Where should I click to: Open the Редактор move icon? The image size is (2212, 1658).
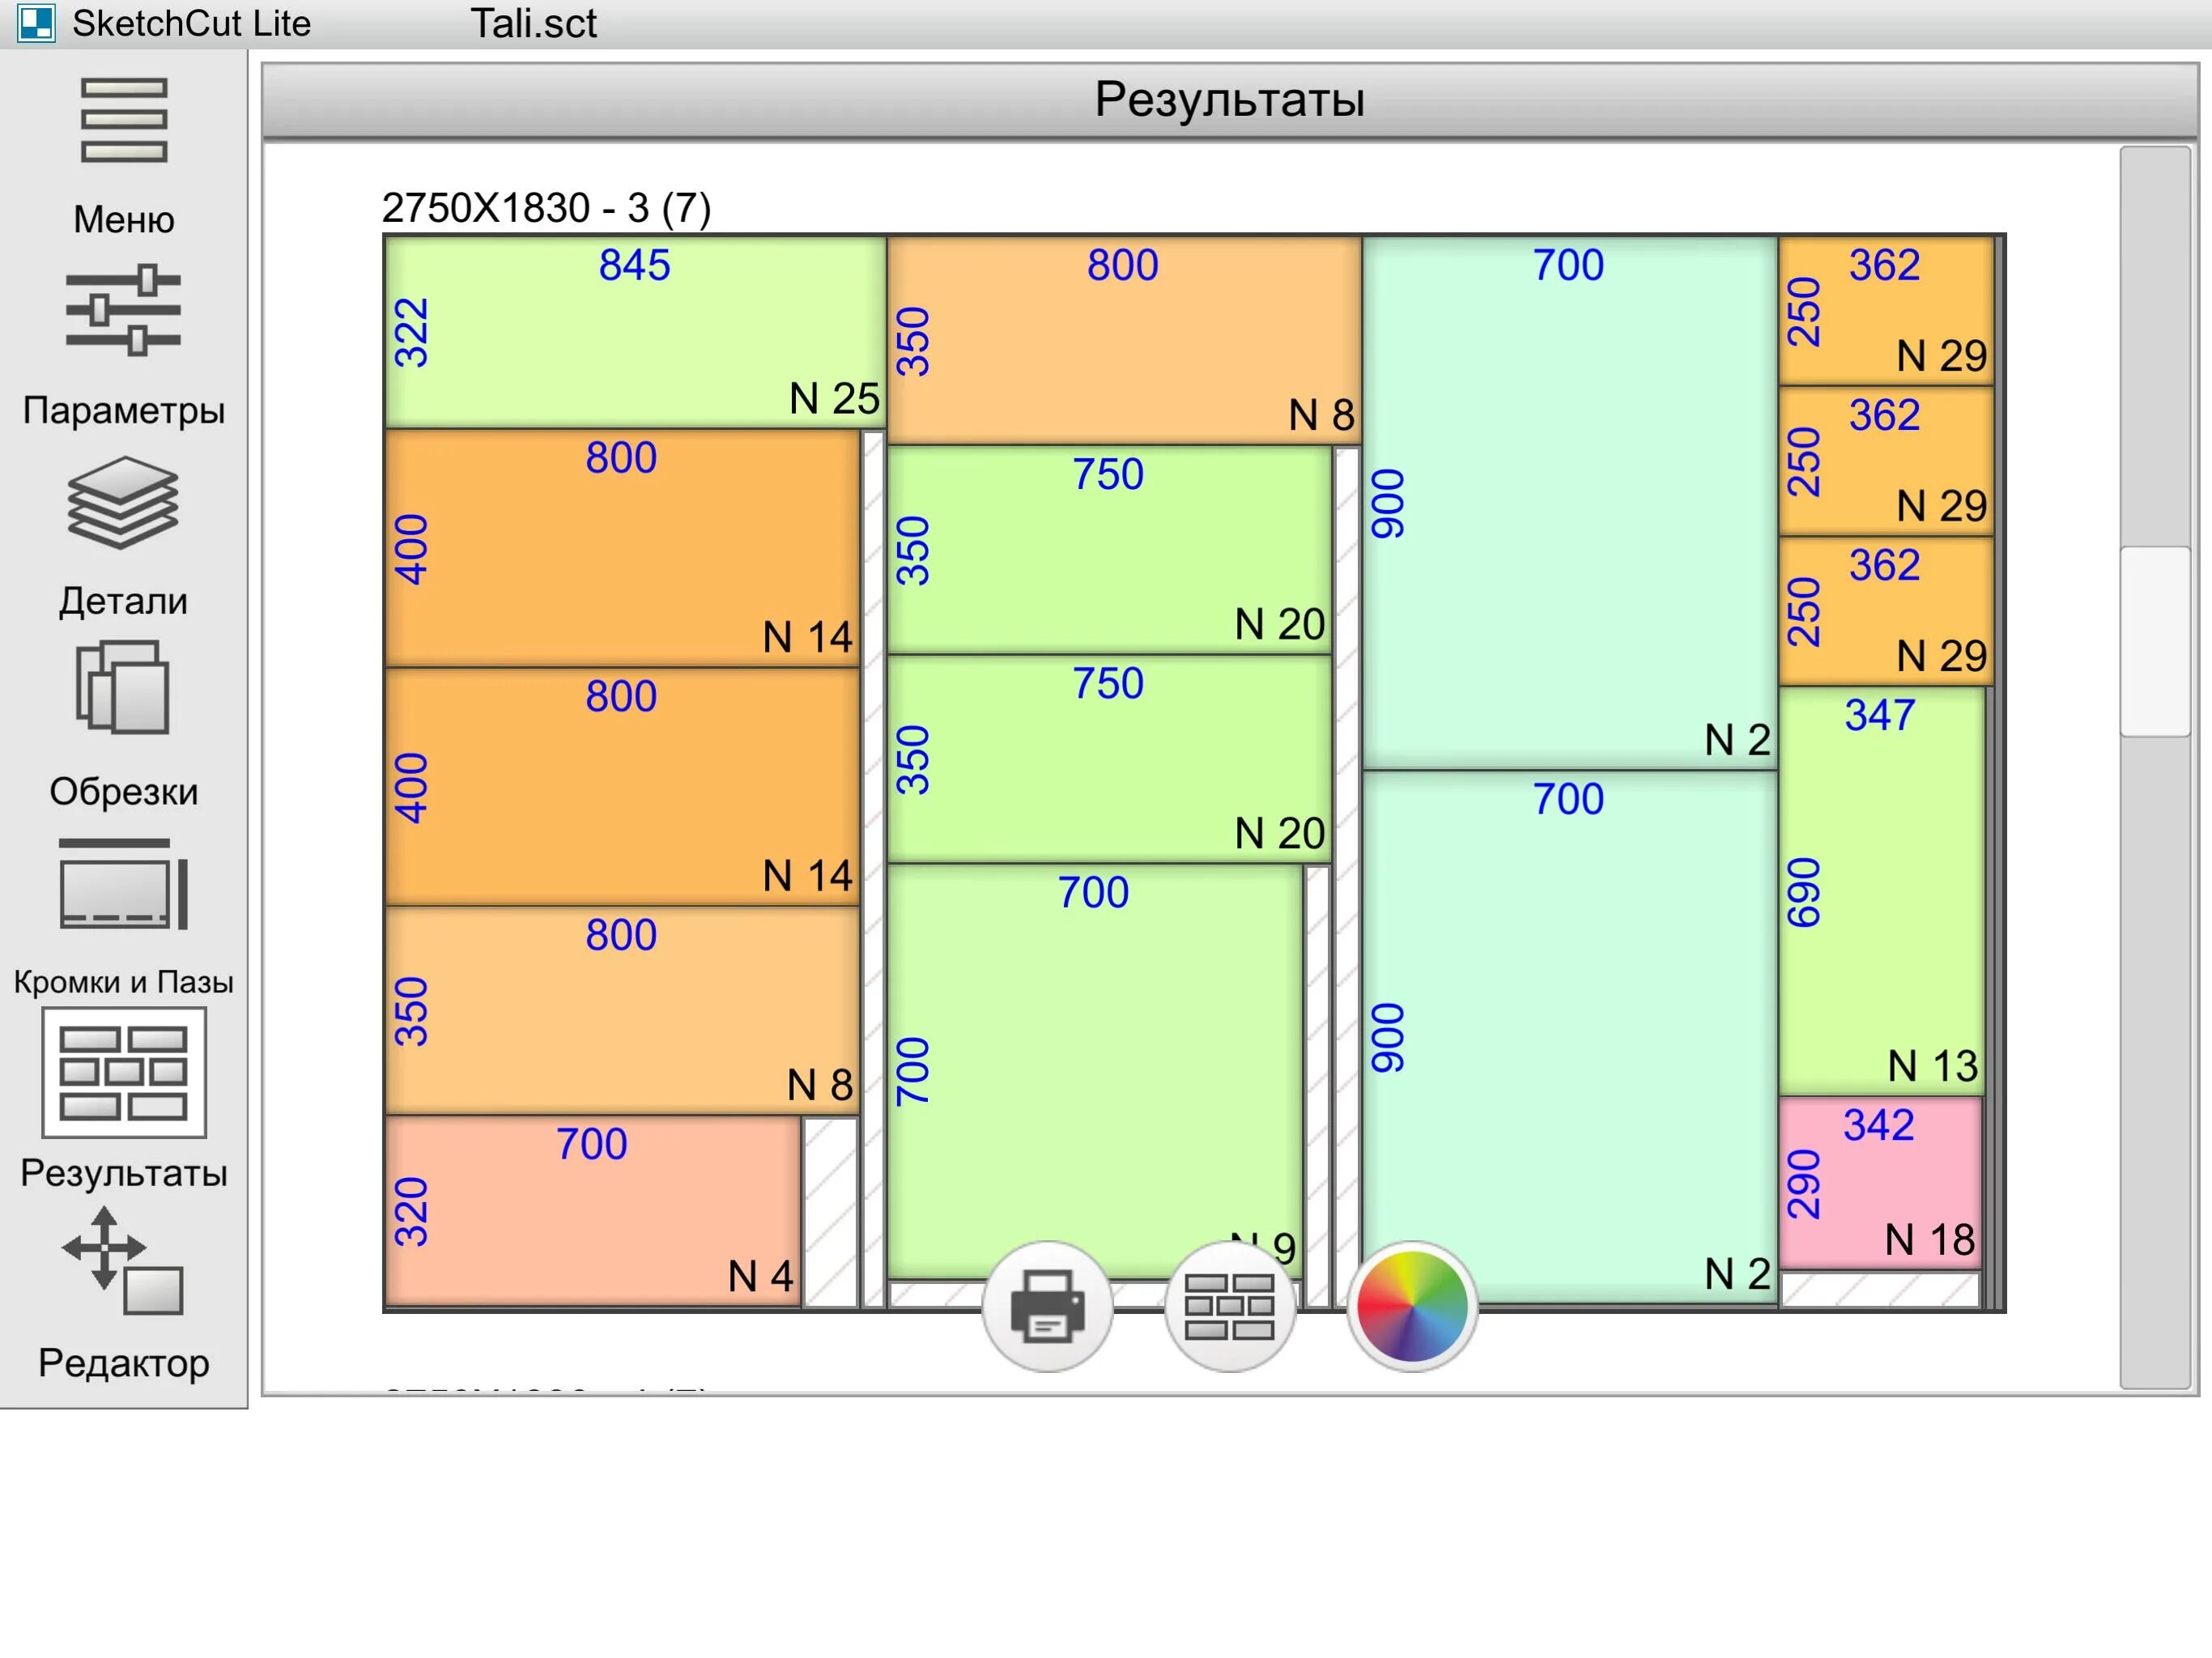123,1262
